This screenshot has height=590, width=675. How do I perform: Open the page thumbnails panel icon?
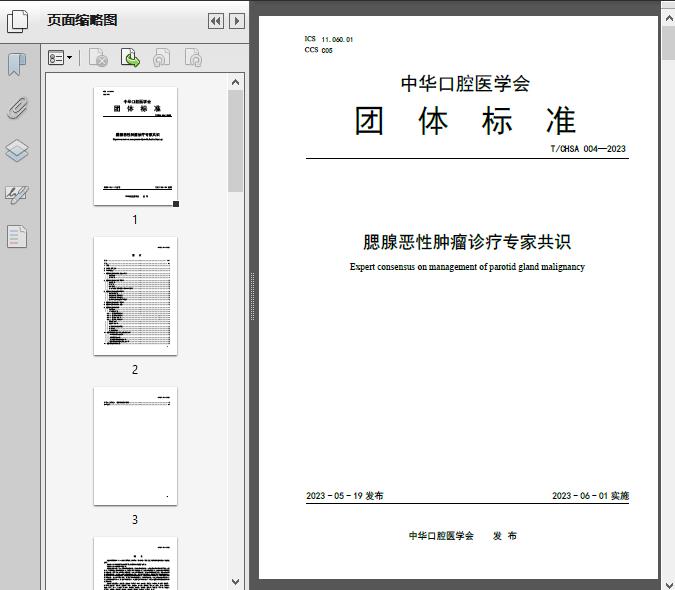click(18, 22)
